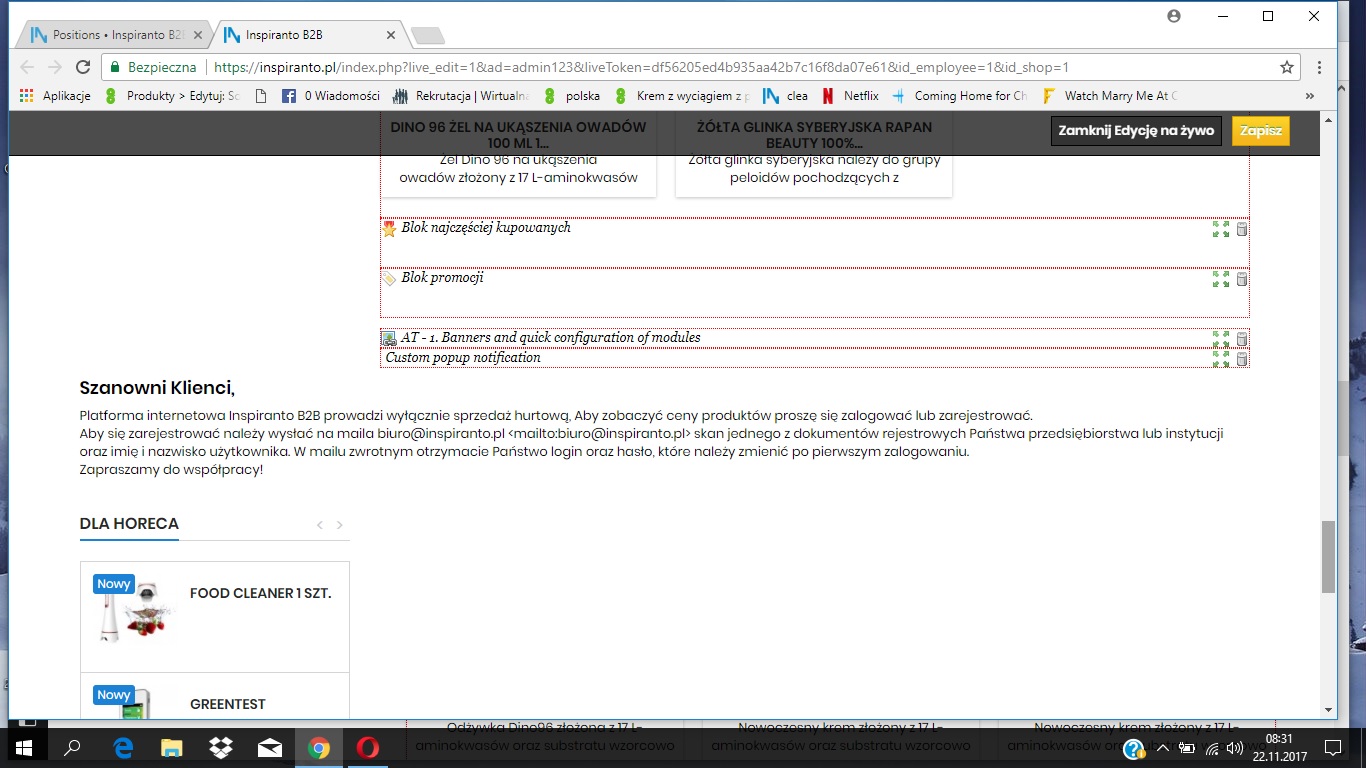Reload the page in Chrome
This screenshot has height=768, width=1366.
83,67
